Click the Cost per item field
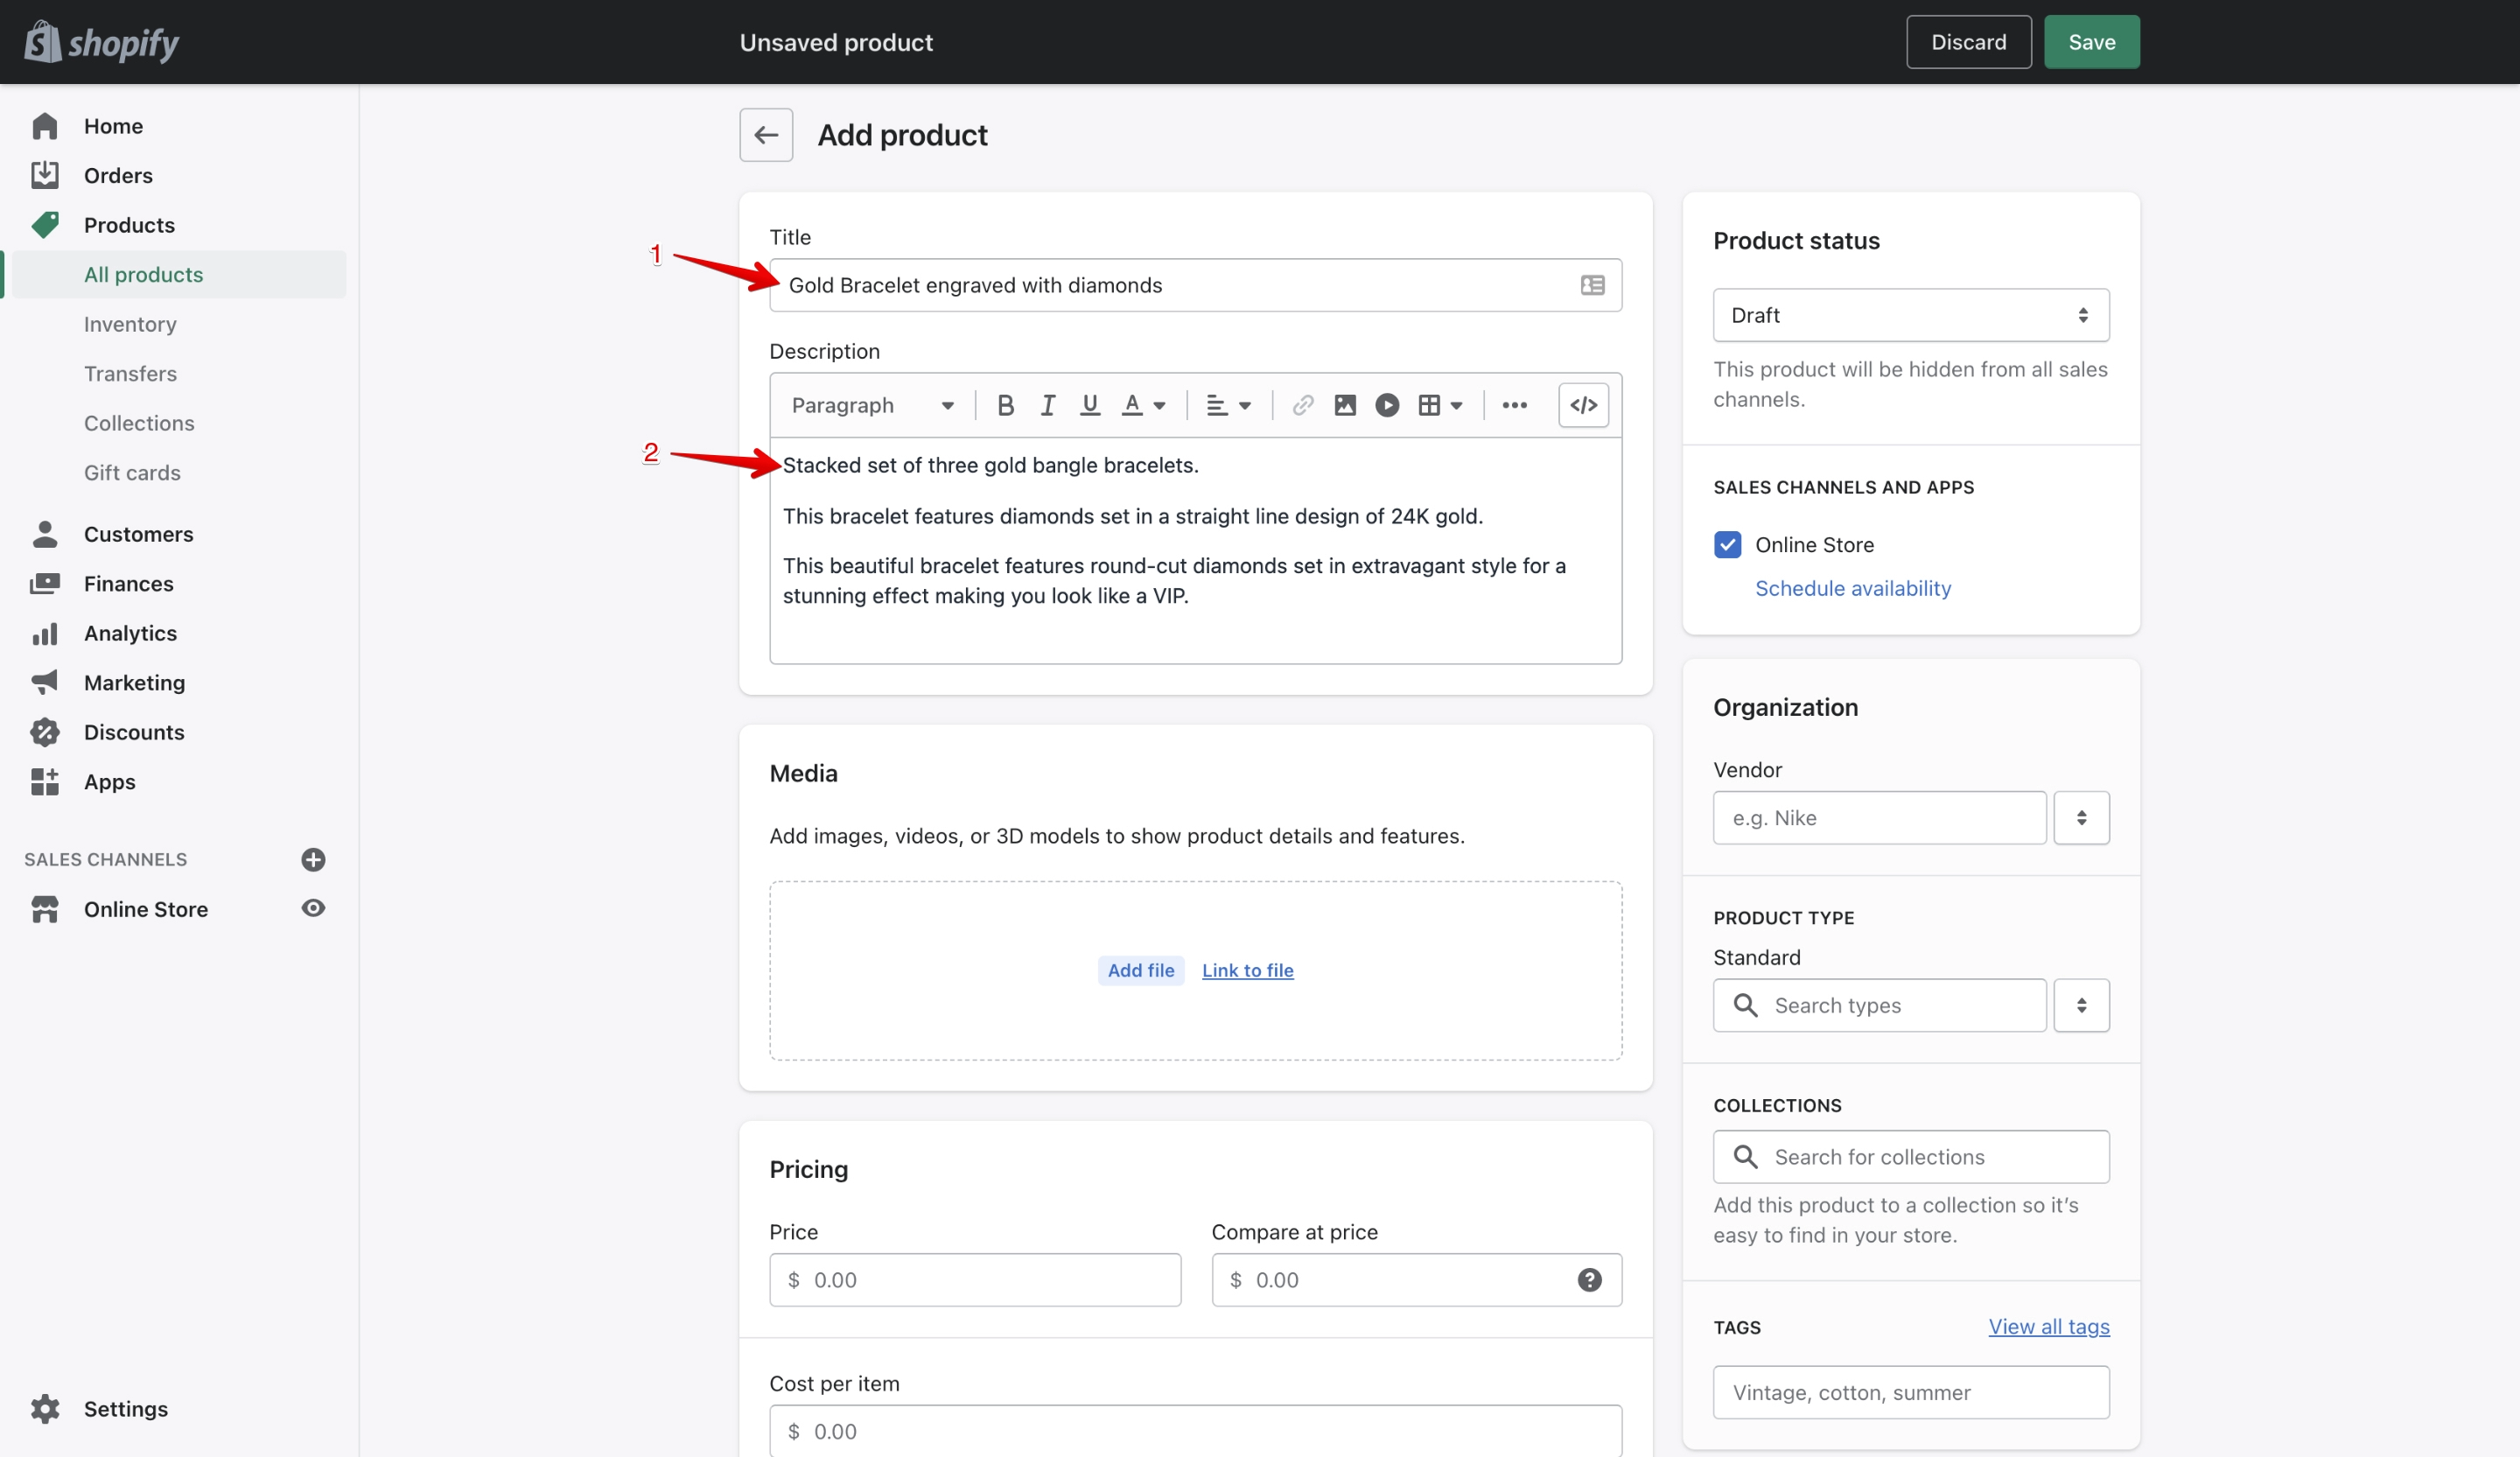Screen dimensions: 2520x1457 [1195, 1431]
